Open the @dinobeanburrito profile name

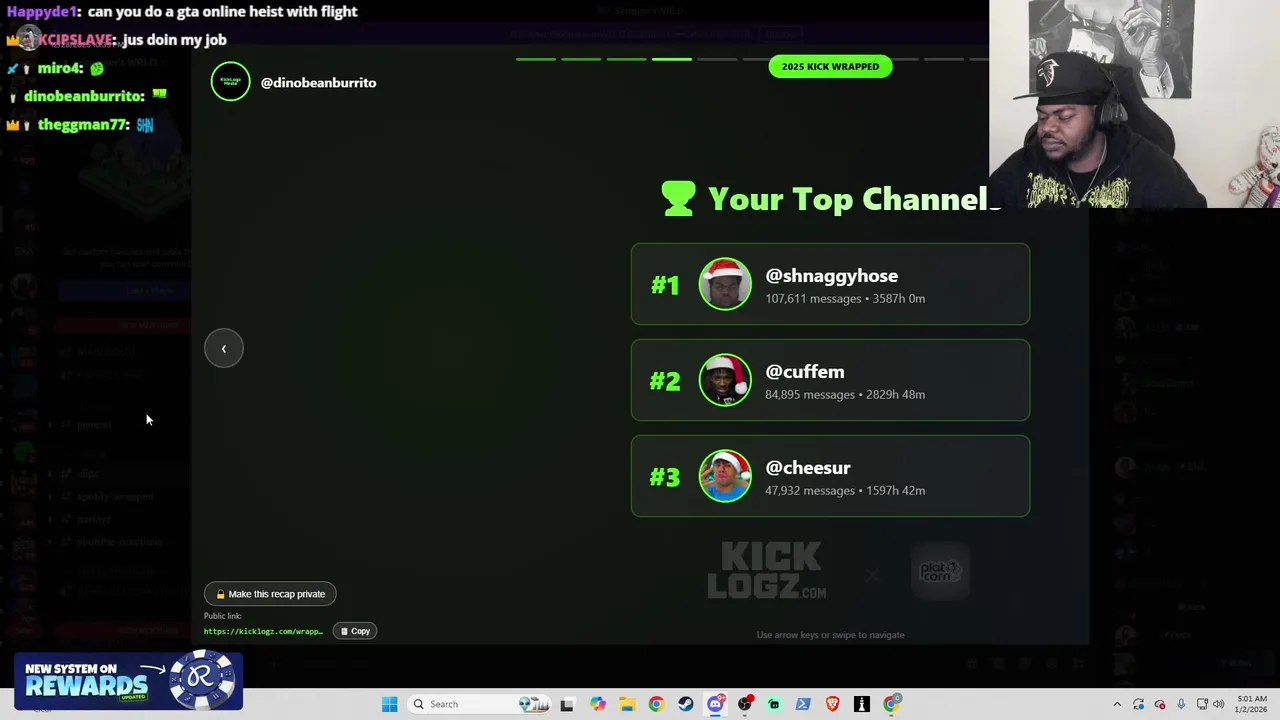pyautogui.click(x=318, y=83)
